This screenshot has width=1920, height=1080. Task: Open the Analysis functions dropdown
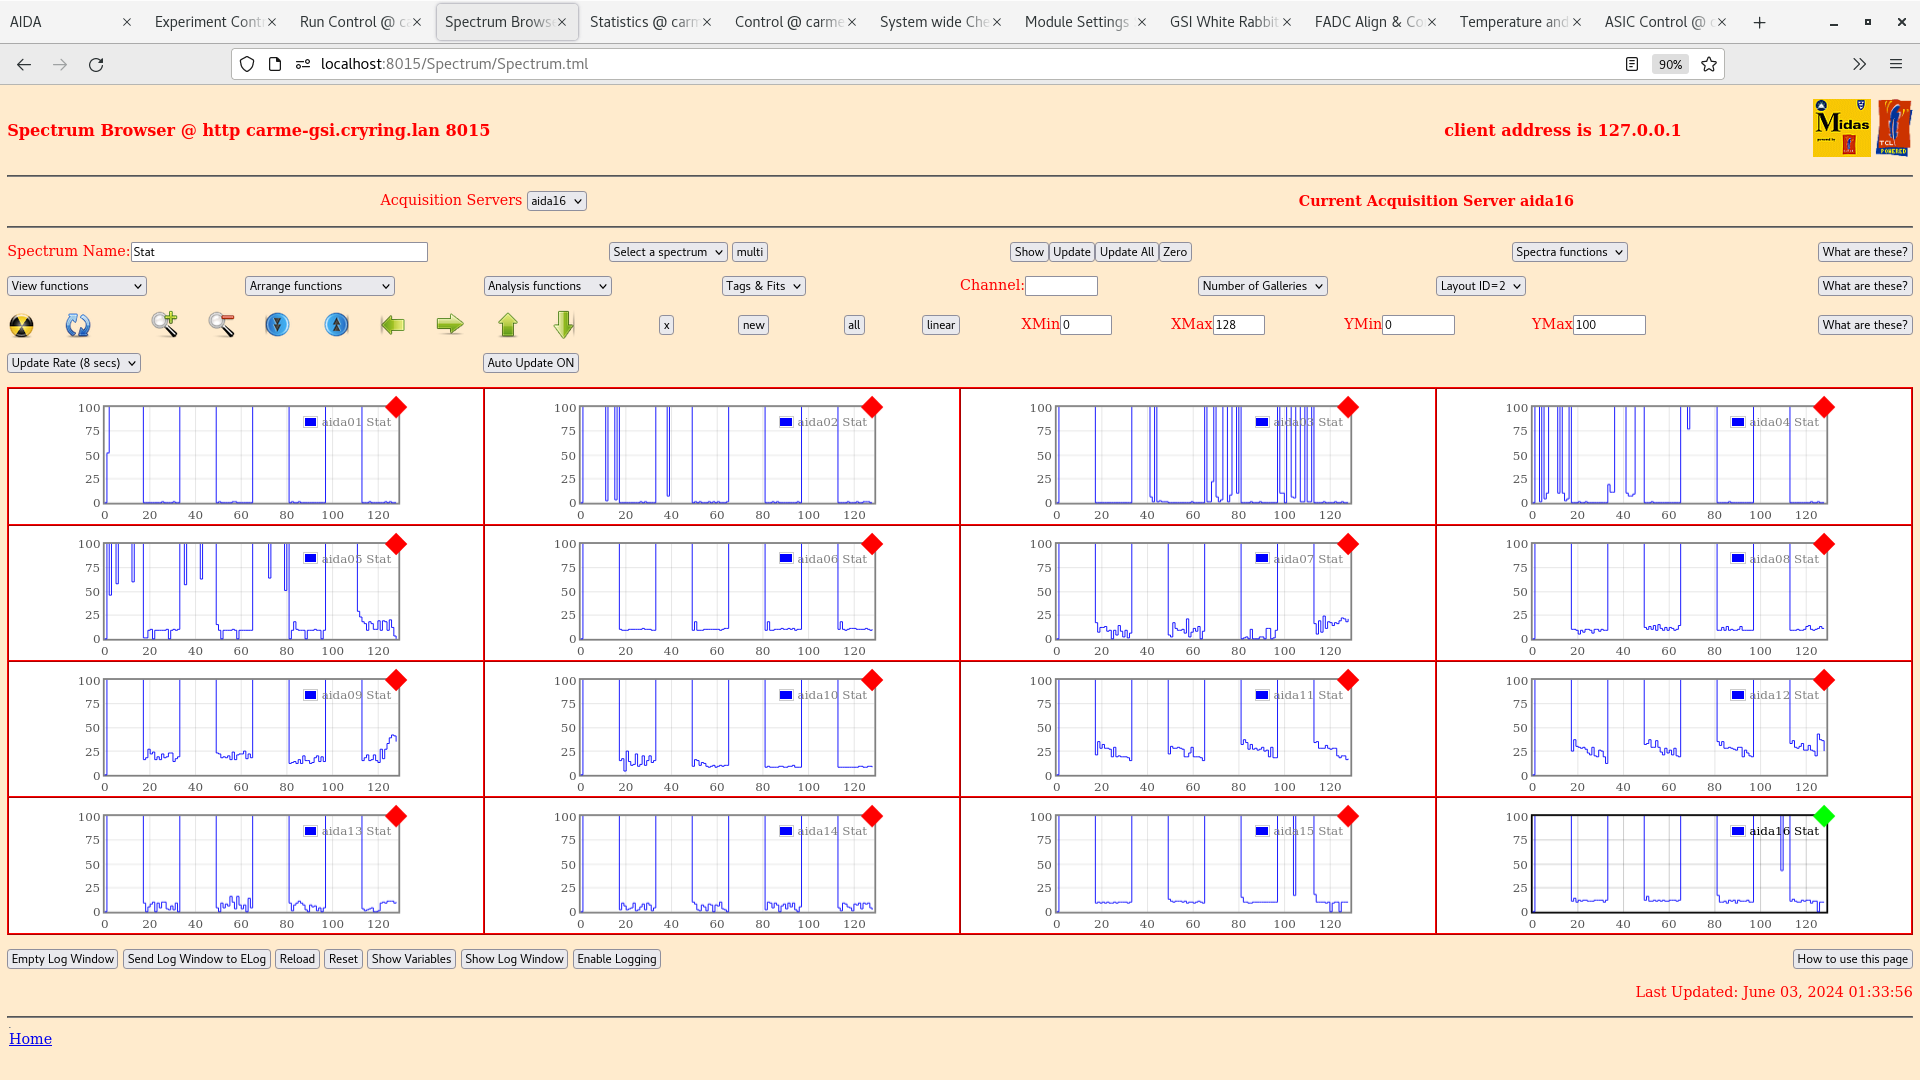point(547,286)
